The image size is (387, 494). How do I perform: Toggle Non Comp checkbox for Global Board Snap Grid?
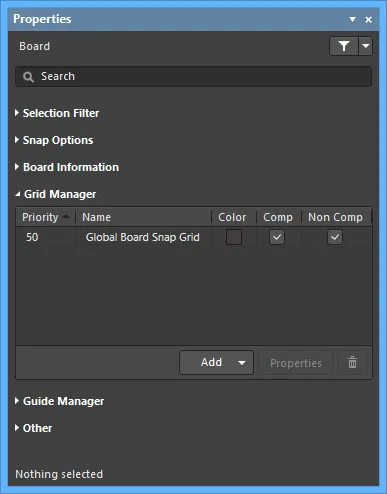(x=335, y=237)
